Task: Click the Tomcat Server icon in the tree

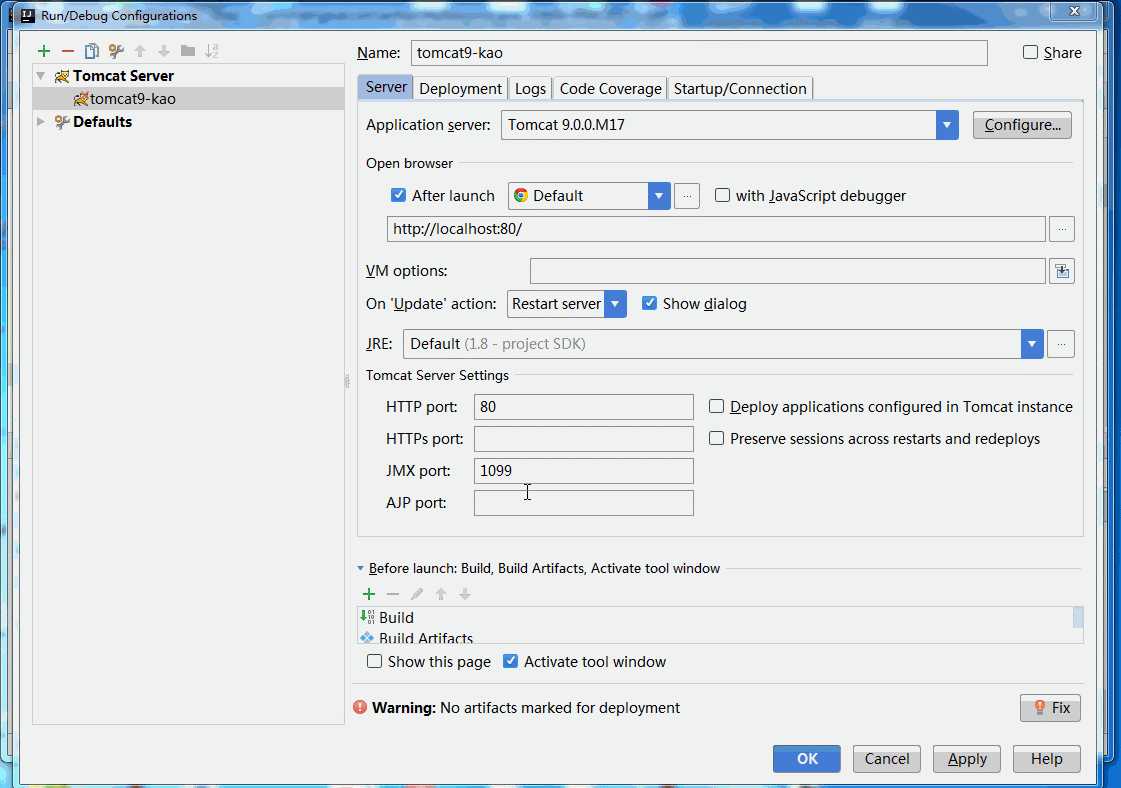Action: click(x=62, y=76)
